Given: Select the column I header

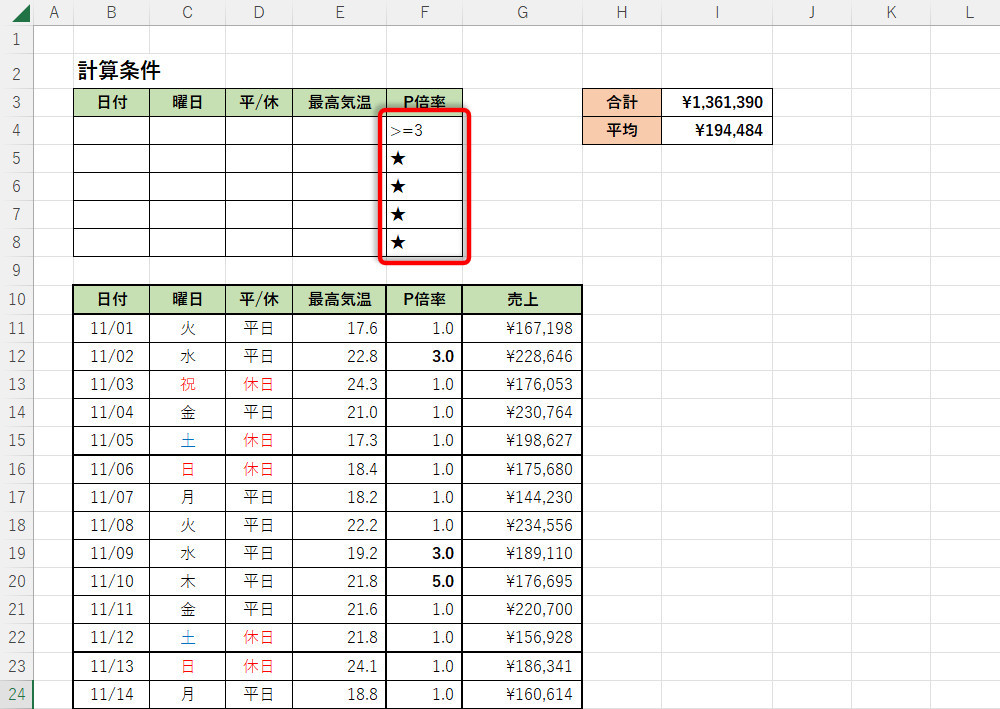Looking at the screenshot, I should tap(716, 13).
